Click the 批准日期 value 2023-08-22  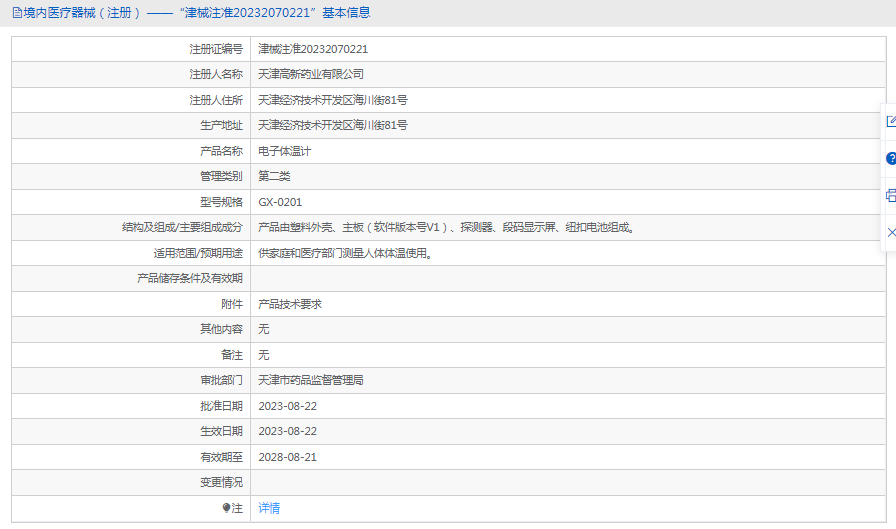point(287,406)
